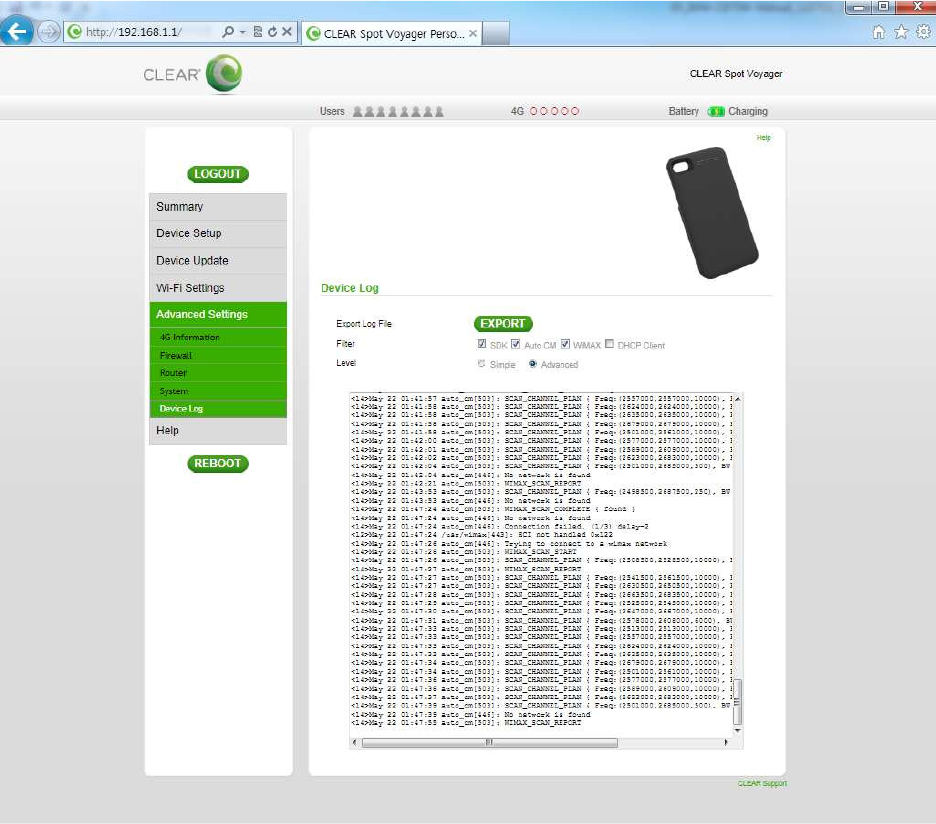Click the Stop loading X icon
The image size is (936, 824).
(x=287, y=32)
